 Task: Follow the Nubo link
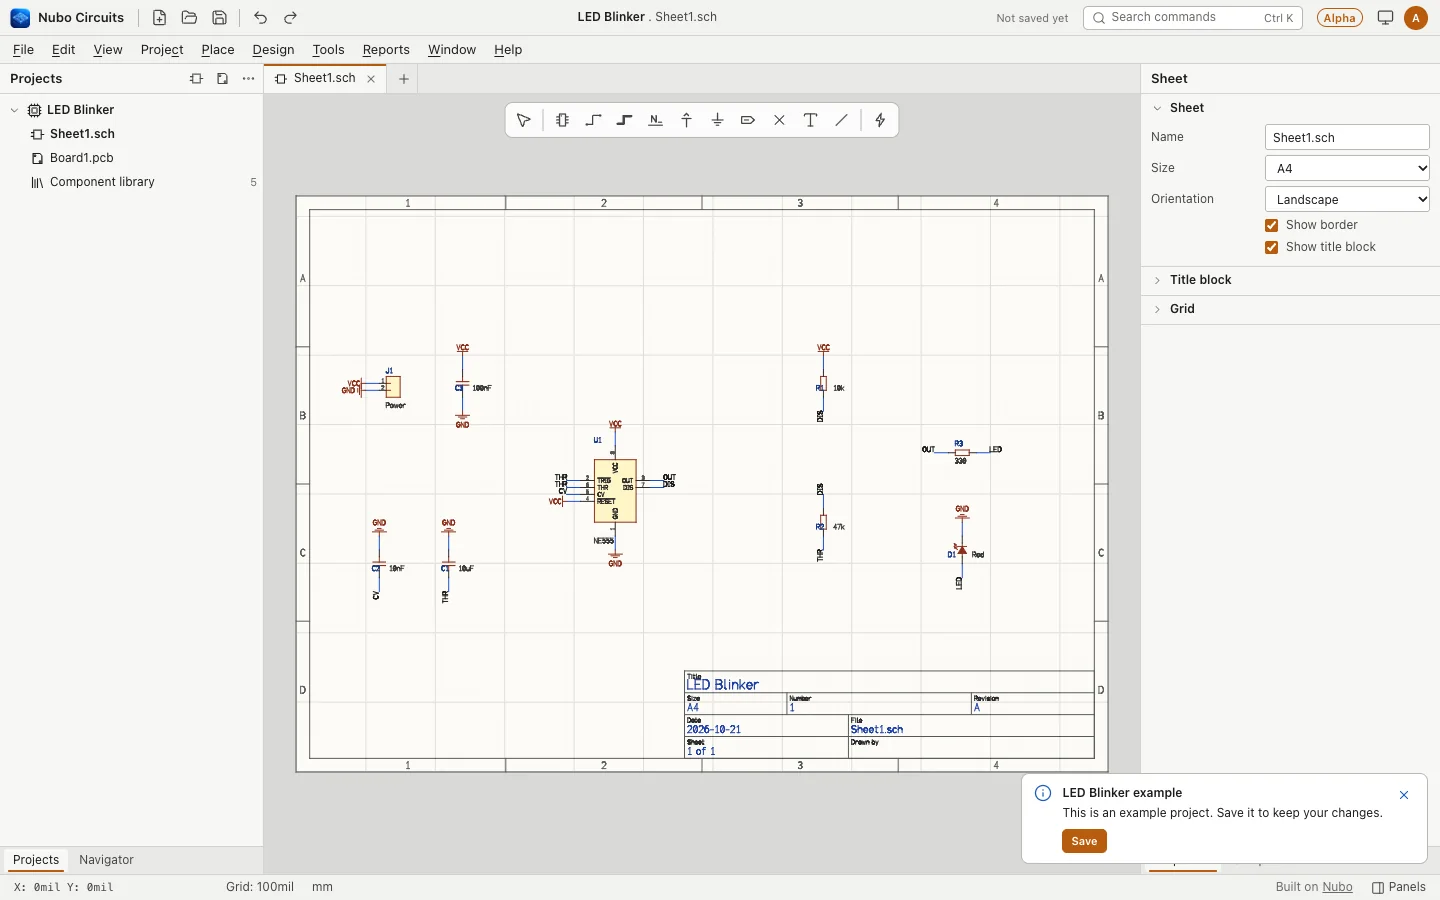[x=1337, y=887]
